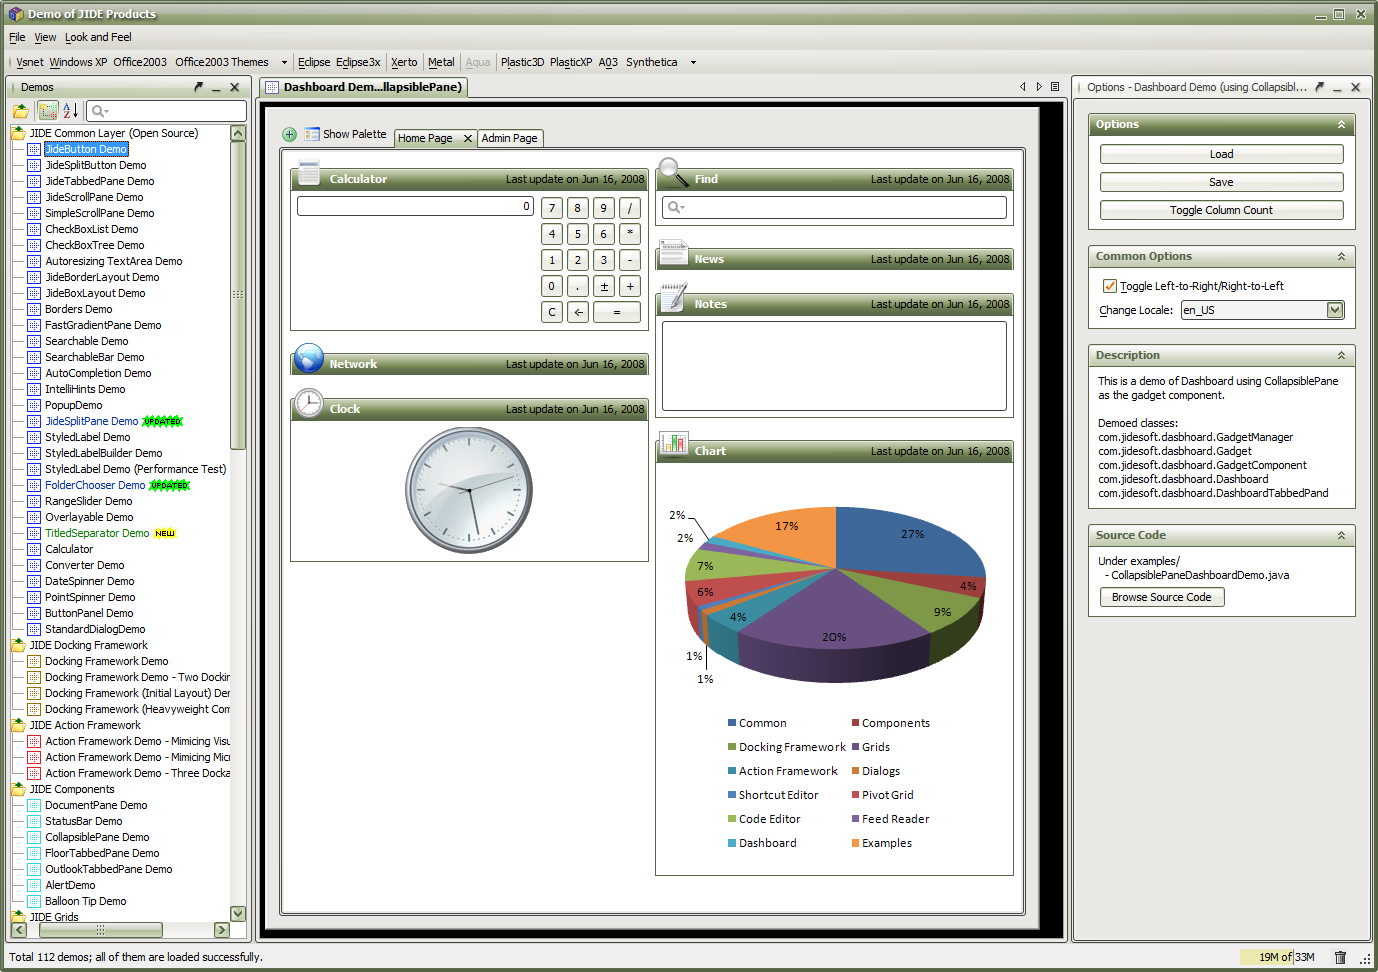1378x972 pixels.
Task: Click calculator plus-minus key
Action: [x=604, y=286]
